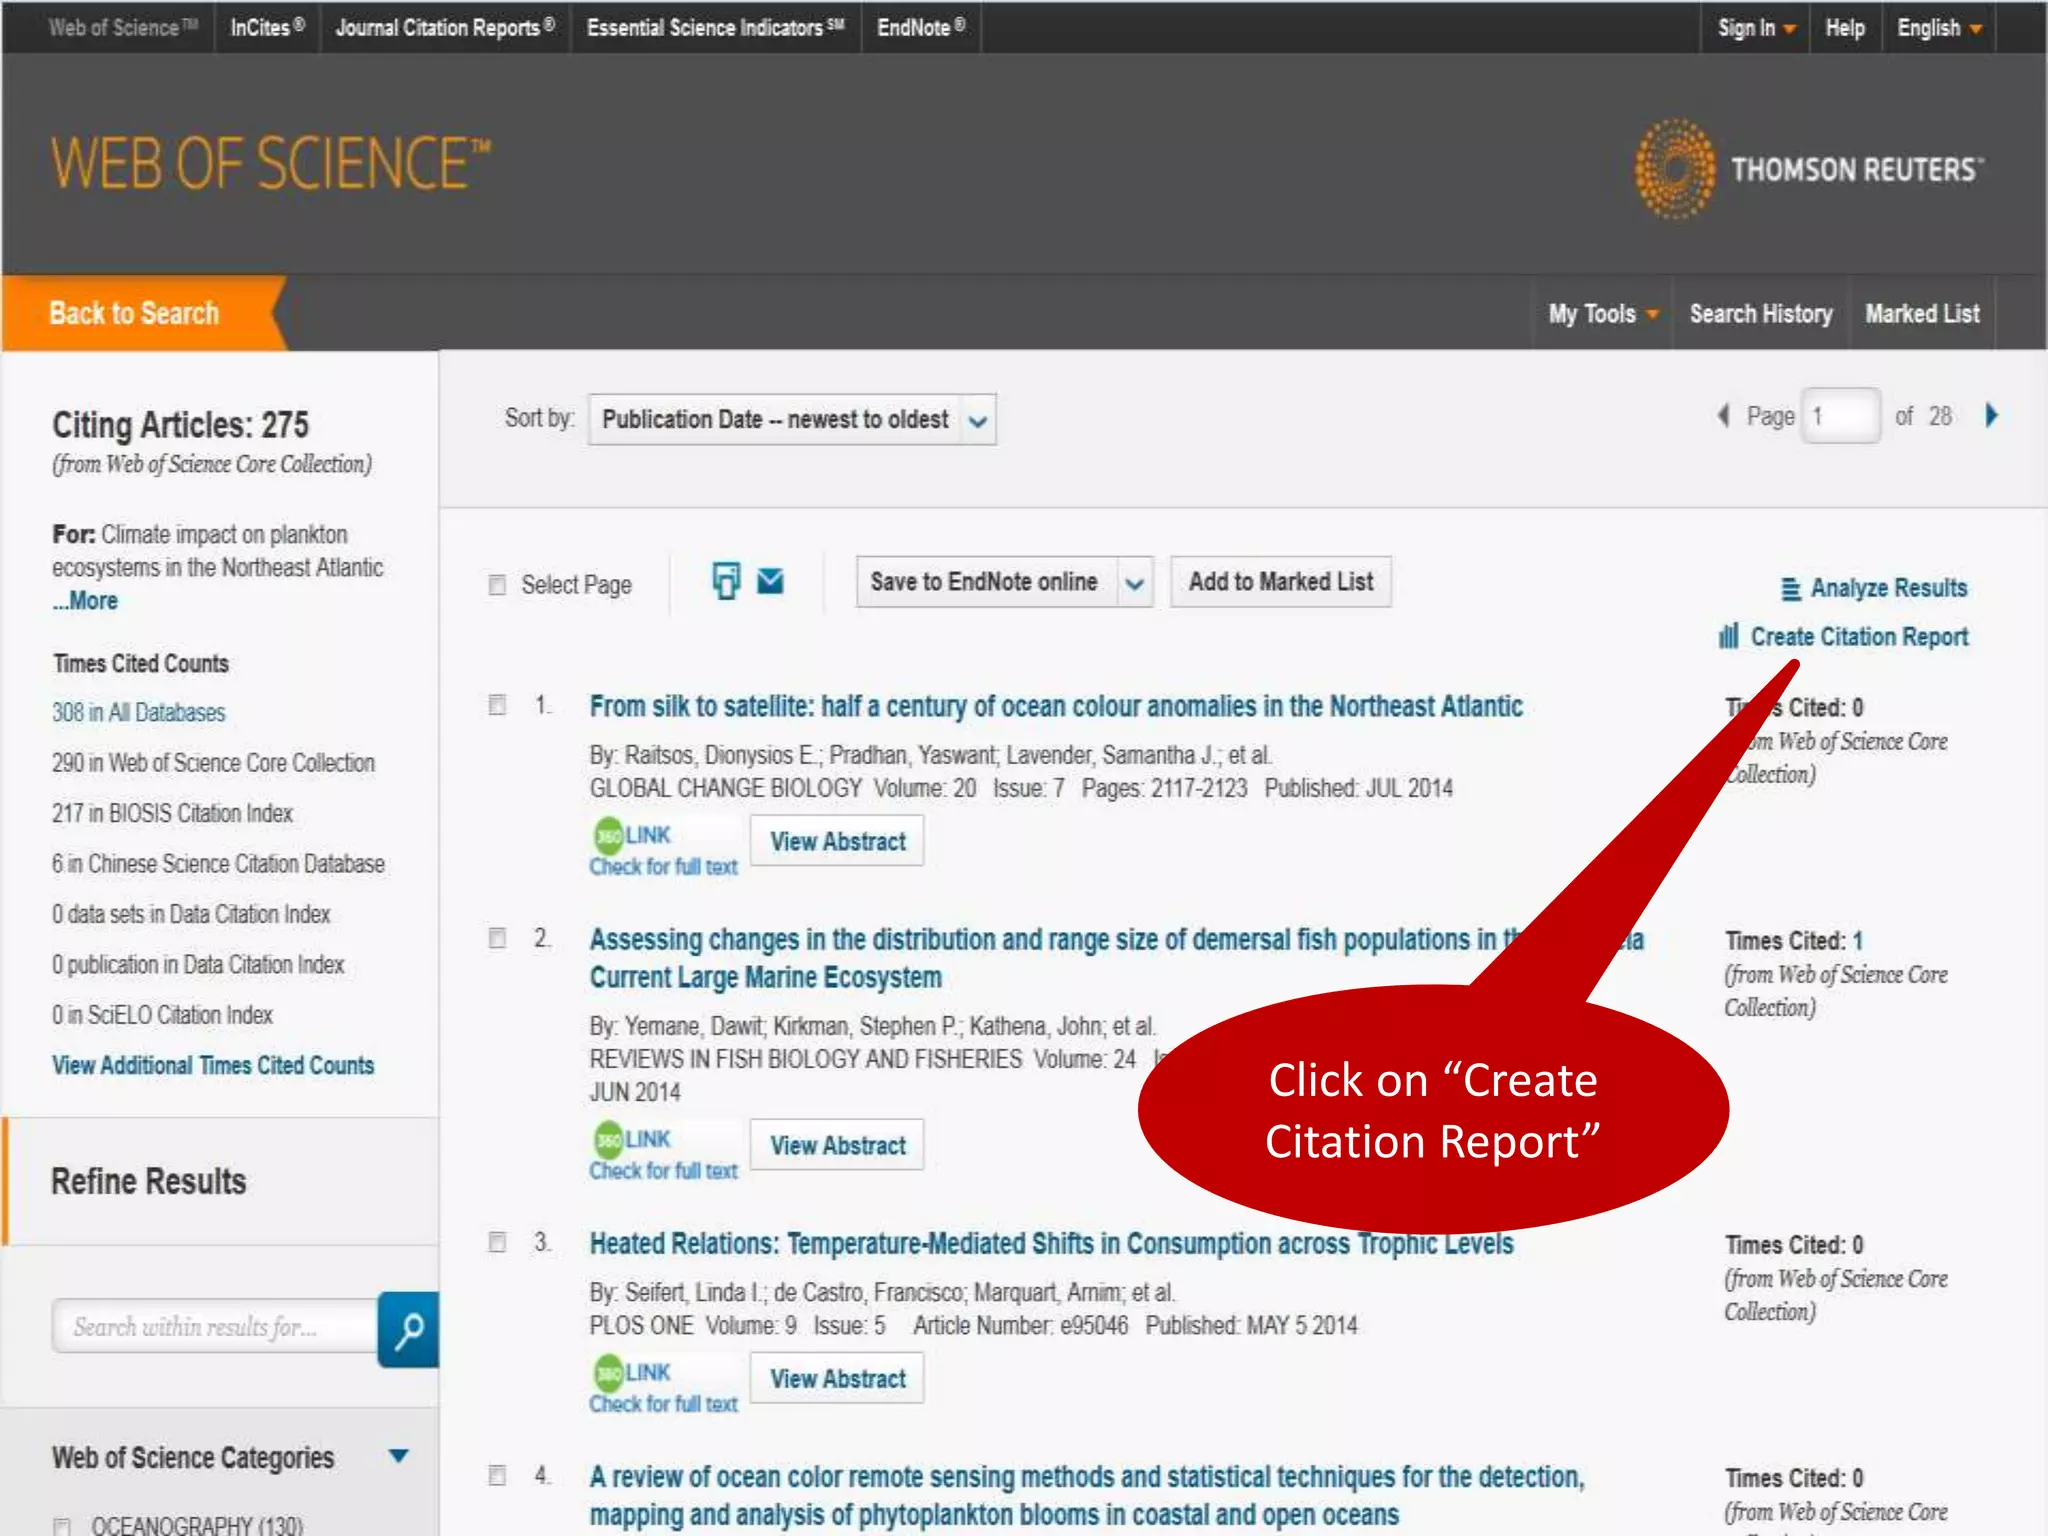The width and height of the screenshot is (2048, 1536).
Task: Open Search History
Action: [x=1761, y=314]
